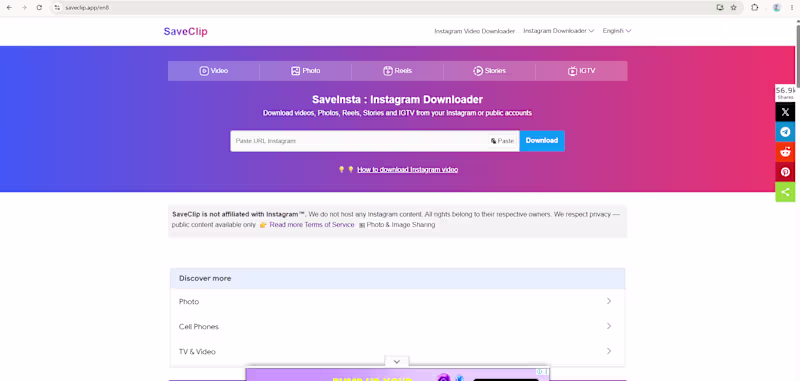Click the green share icon
Screen dimensions: 800x381
pyautogui.click(x=785, y=192)
